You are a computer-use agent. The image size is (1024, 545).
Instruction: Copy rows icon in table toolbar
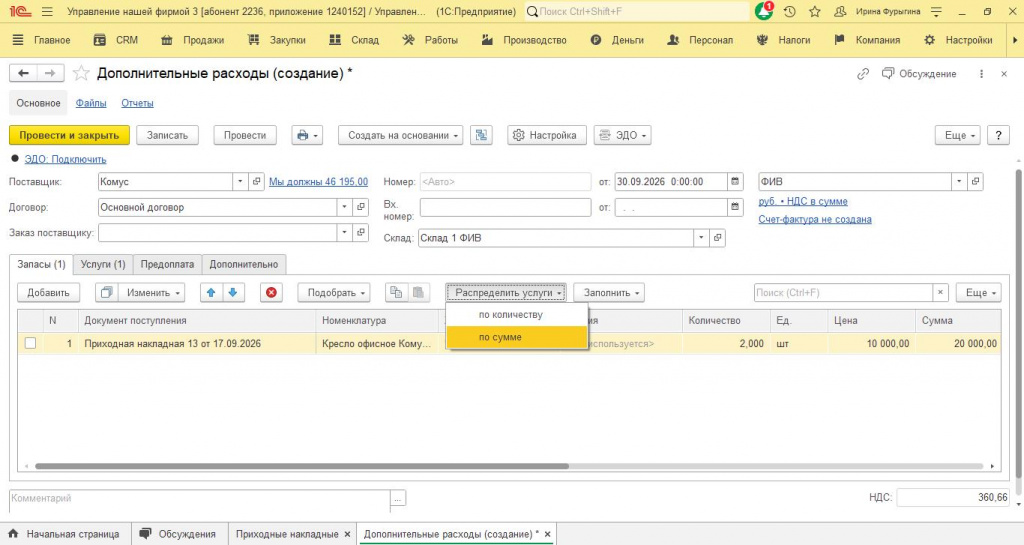point(396,292)
